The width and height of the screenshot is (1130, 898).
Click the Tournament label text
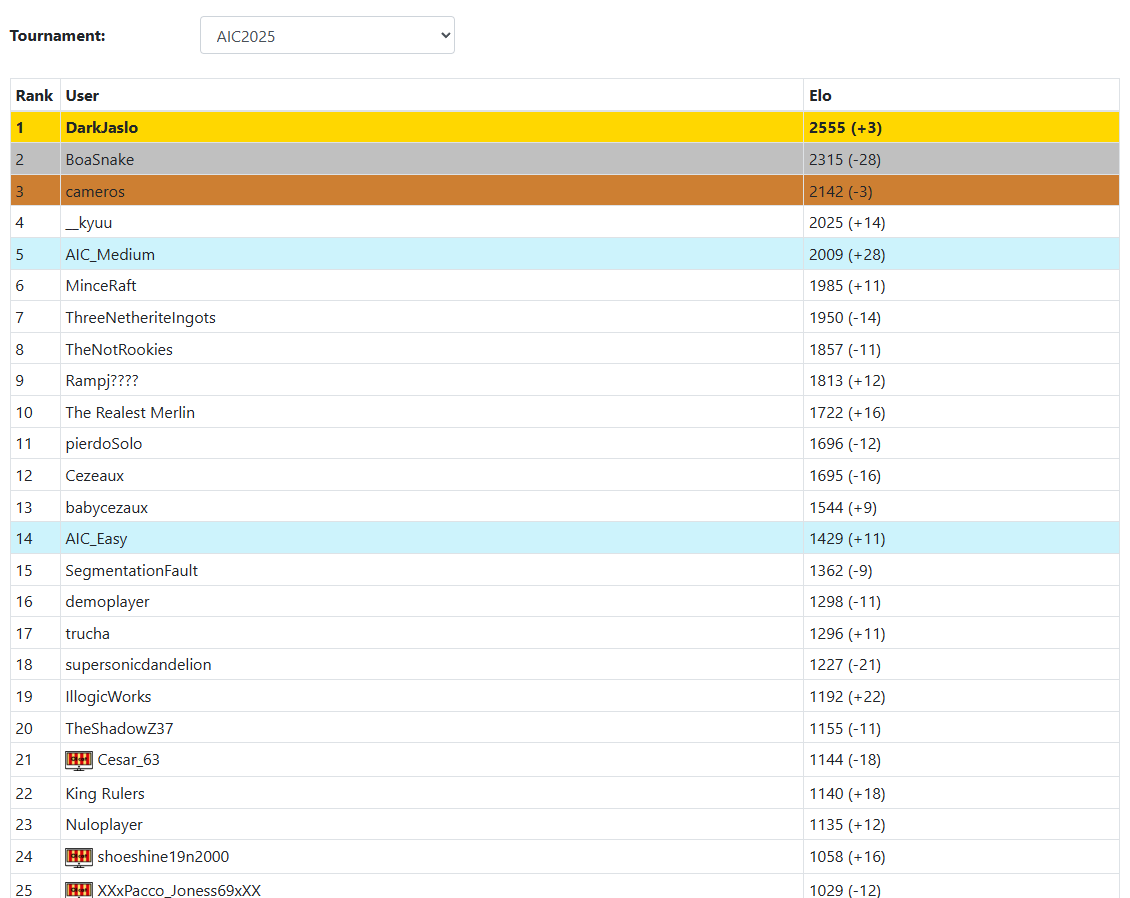click(57, 36)
